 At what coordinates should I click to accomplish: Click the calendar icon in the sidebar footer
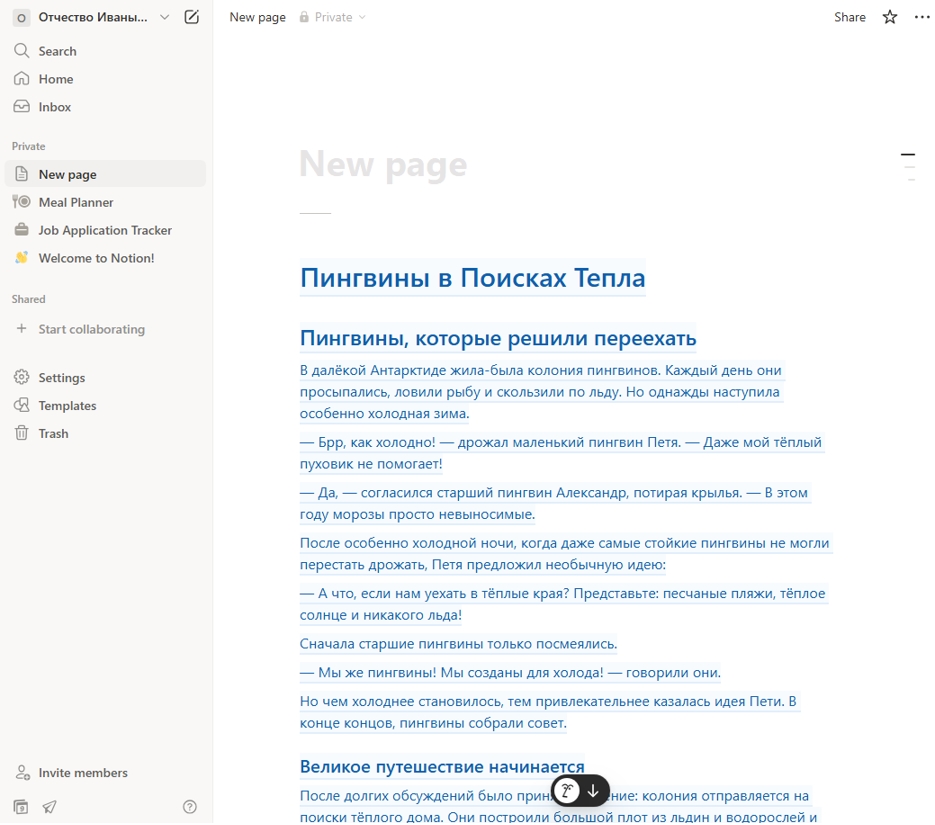[21, 807]
